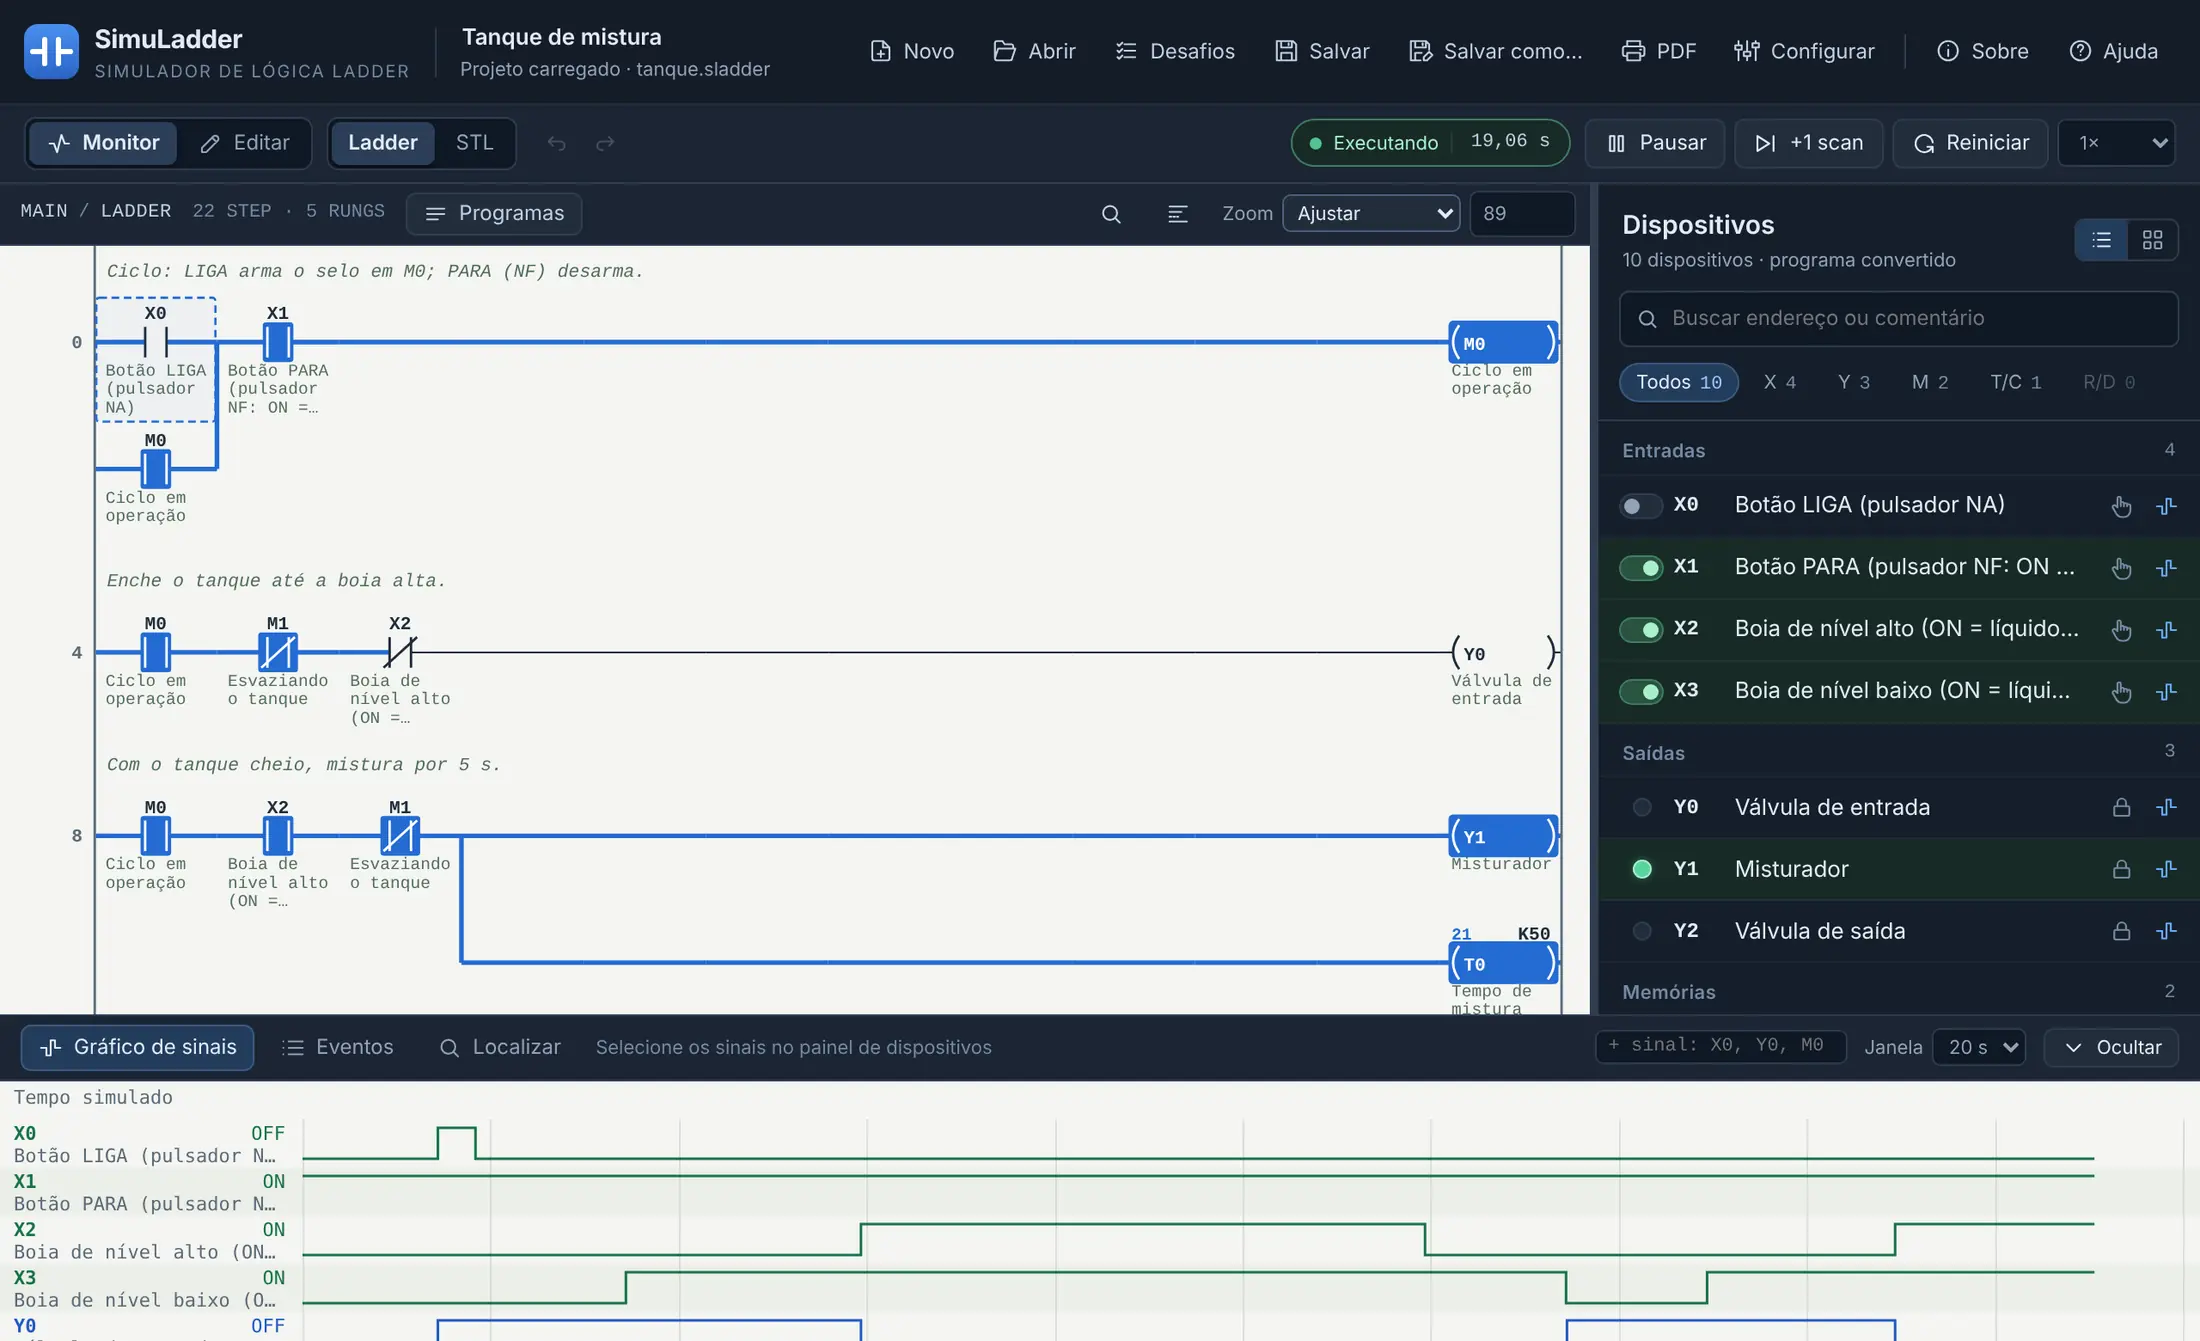Advance one scan with +1 scan
Screen dimensions: 2200x1341
[1808, 143]
